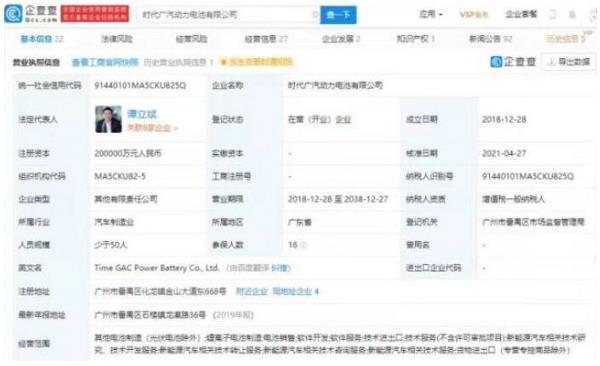600x366 pixels.
Task: Open 历史营业执照信息 1 link
Action: pyautogui.click(x=178, y=62)
